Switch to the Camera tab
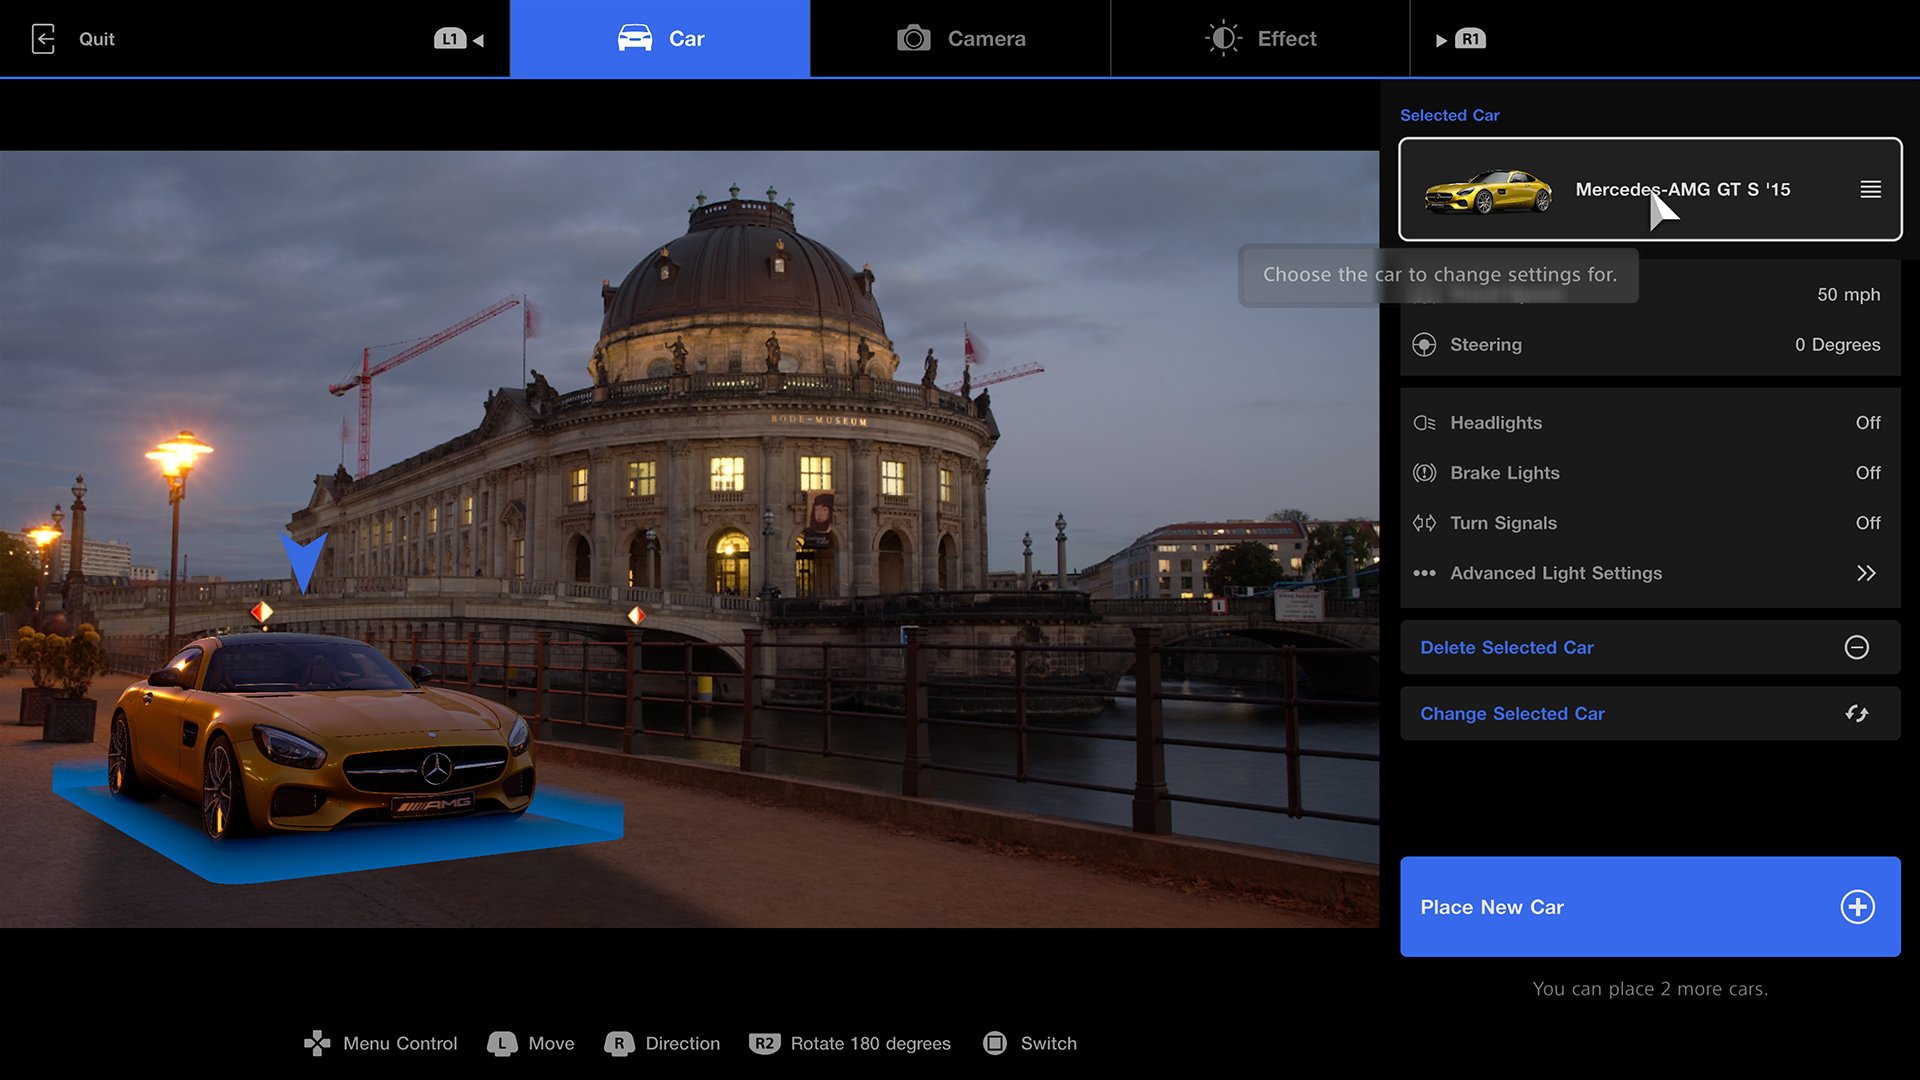The image size is (1920, 1080). pyautogui.click(x=960, y=38)
